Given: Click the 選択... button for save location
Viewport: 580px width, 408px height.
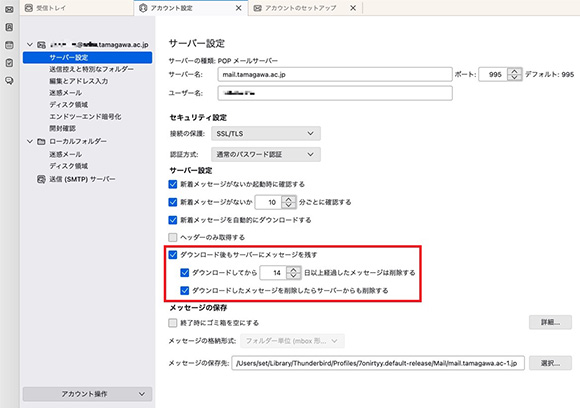Looking at the screenshot, I should click(550, 363).
